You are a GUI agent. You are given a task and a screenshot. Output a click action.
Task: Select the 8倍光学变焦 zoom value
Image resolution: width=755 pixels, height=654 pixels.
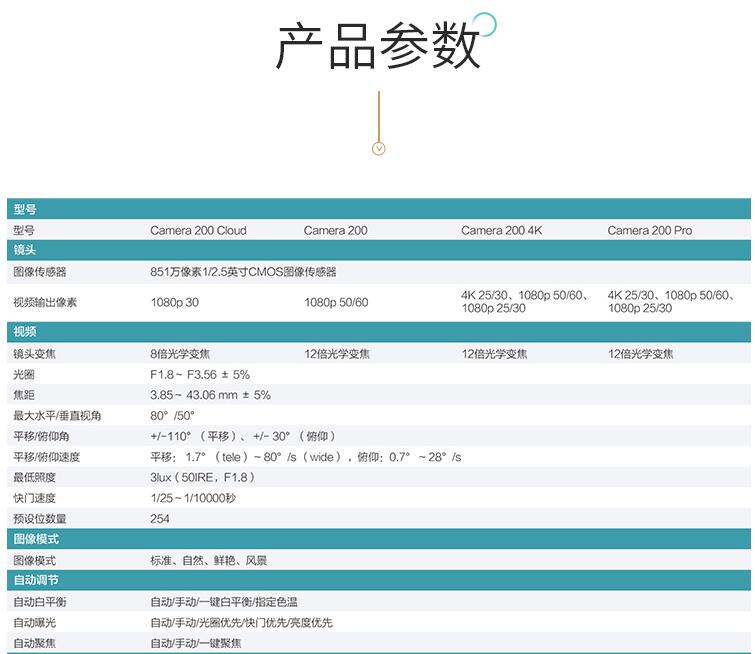point(180,354)
